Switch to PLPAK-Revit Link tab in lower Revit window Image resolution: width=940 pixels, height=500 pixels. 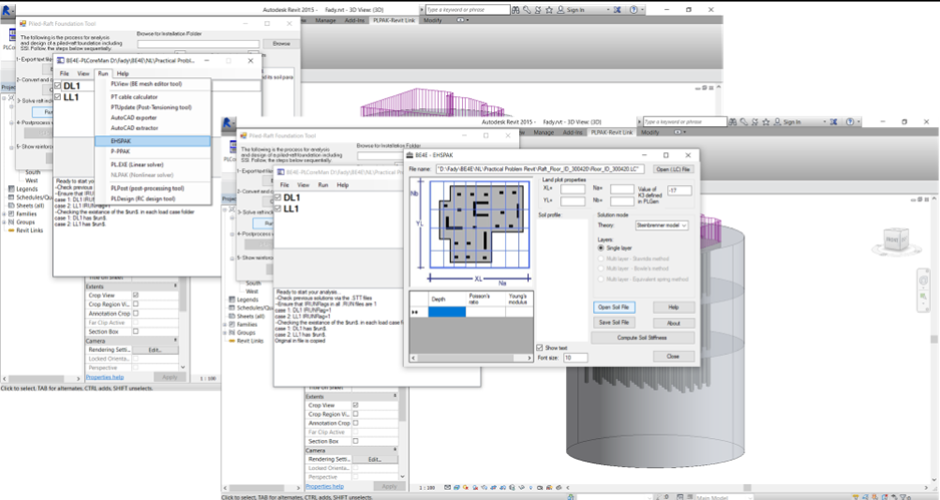pos(611,132)
